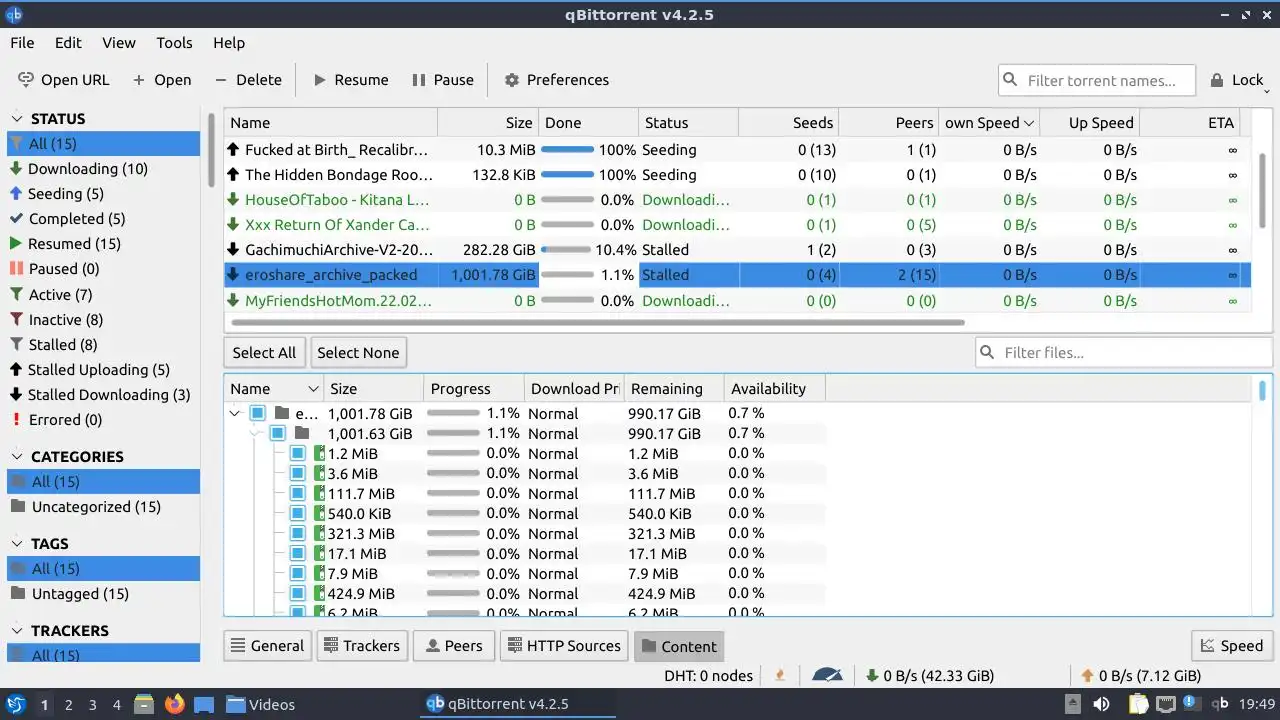The image size is (1280, 720).
Task: Click the Completed checkmark filter icon
Action: click(x=16, y=219)
